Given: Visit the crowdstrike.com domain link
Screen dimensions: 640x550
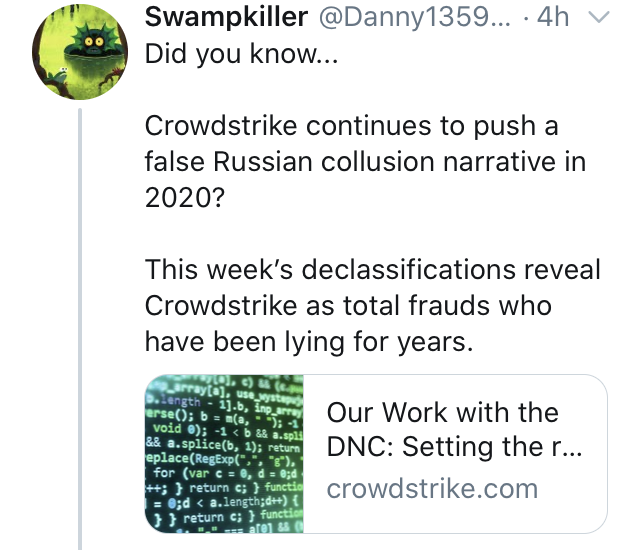Looking at the screenshot, I should [x=432, y=489].
